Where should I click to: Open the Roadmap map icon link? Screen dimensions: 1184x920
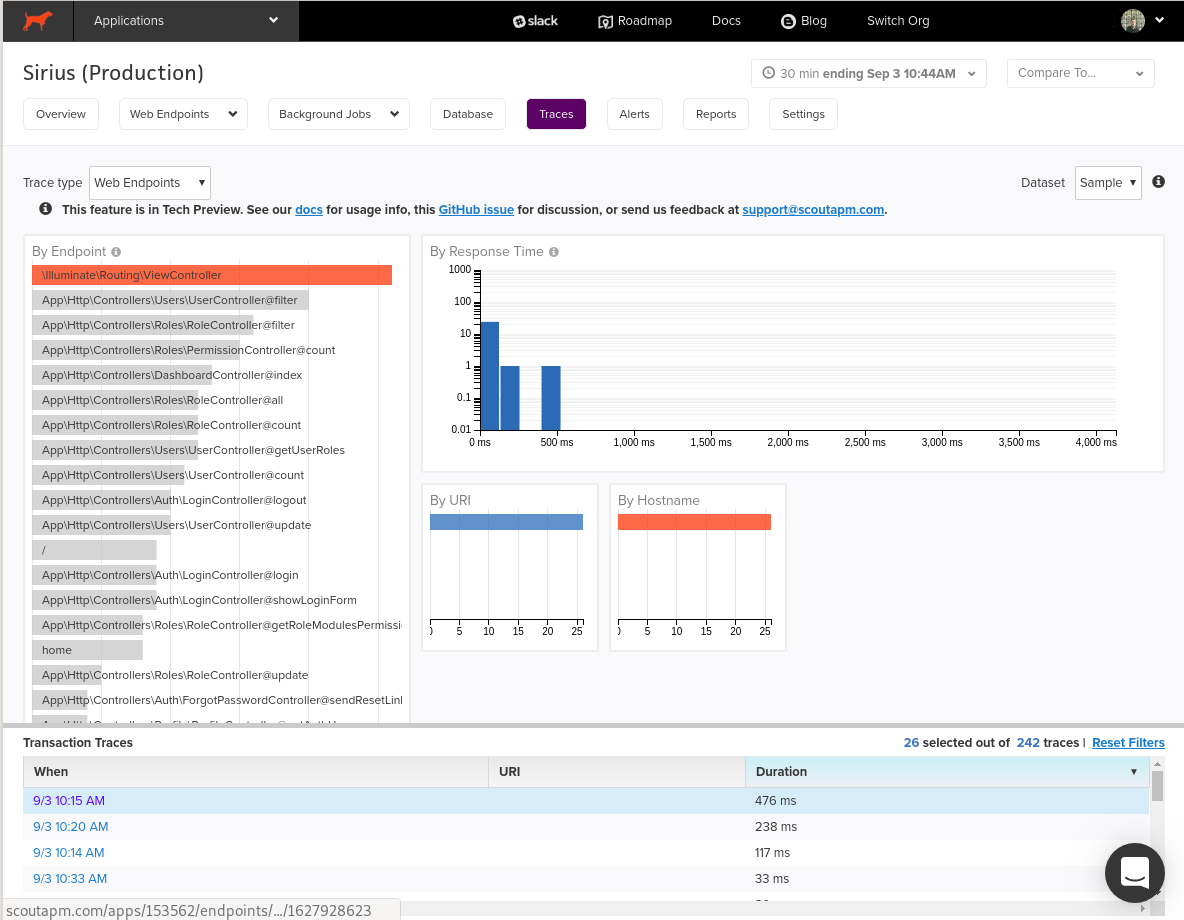tap(605, 21)
